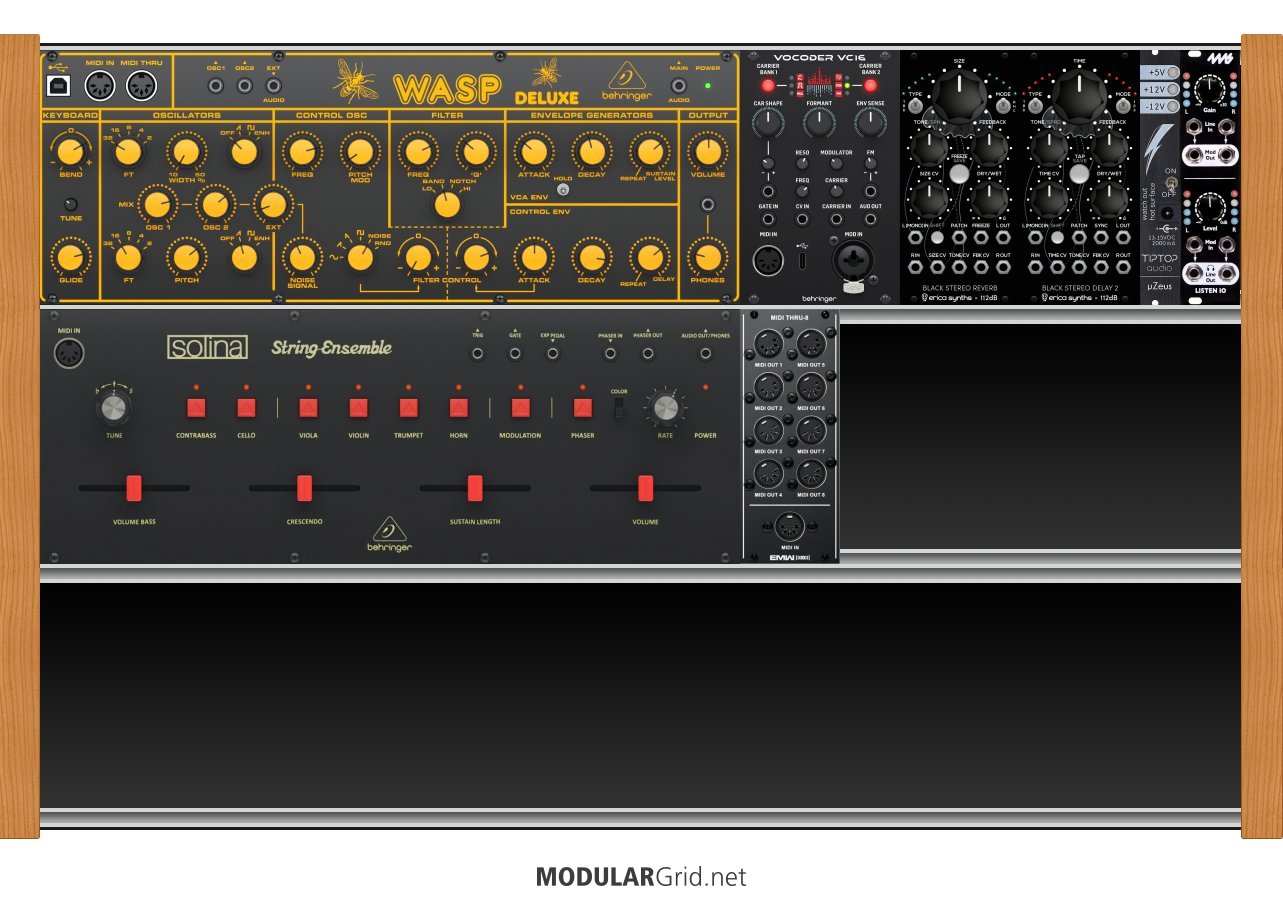Toggle the Solina VIOLIN button
Viewport: 1283px width, 898px height.
point(358,408)
